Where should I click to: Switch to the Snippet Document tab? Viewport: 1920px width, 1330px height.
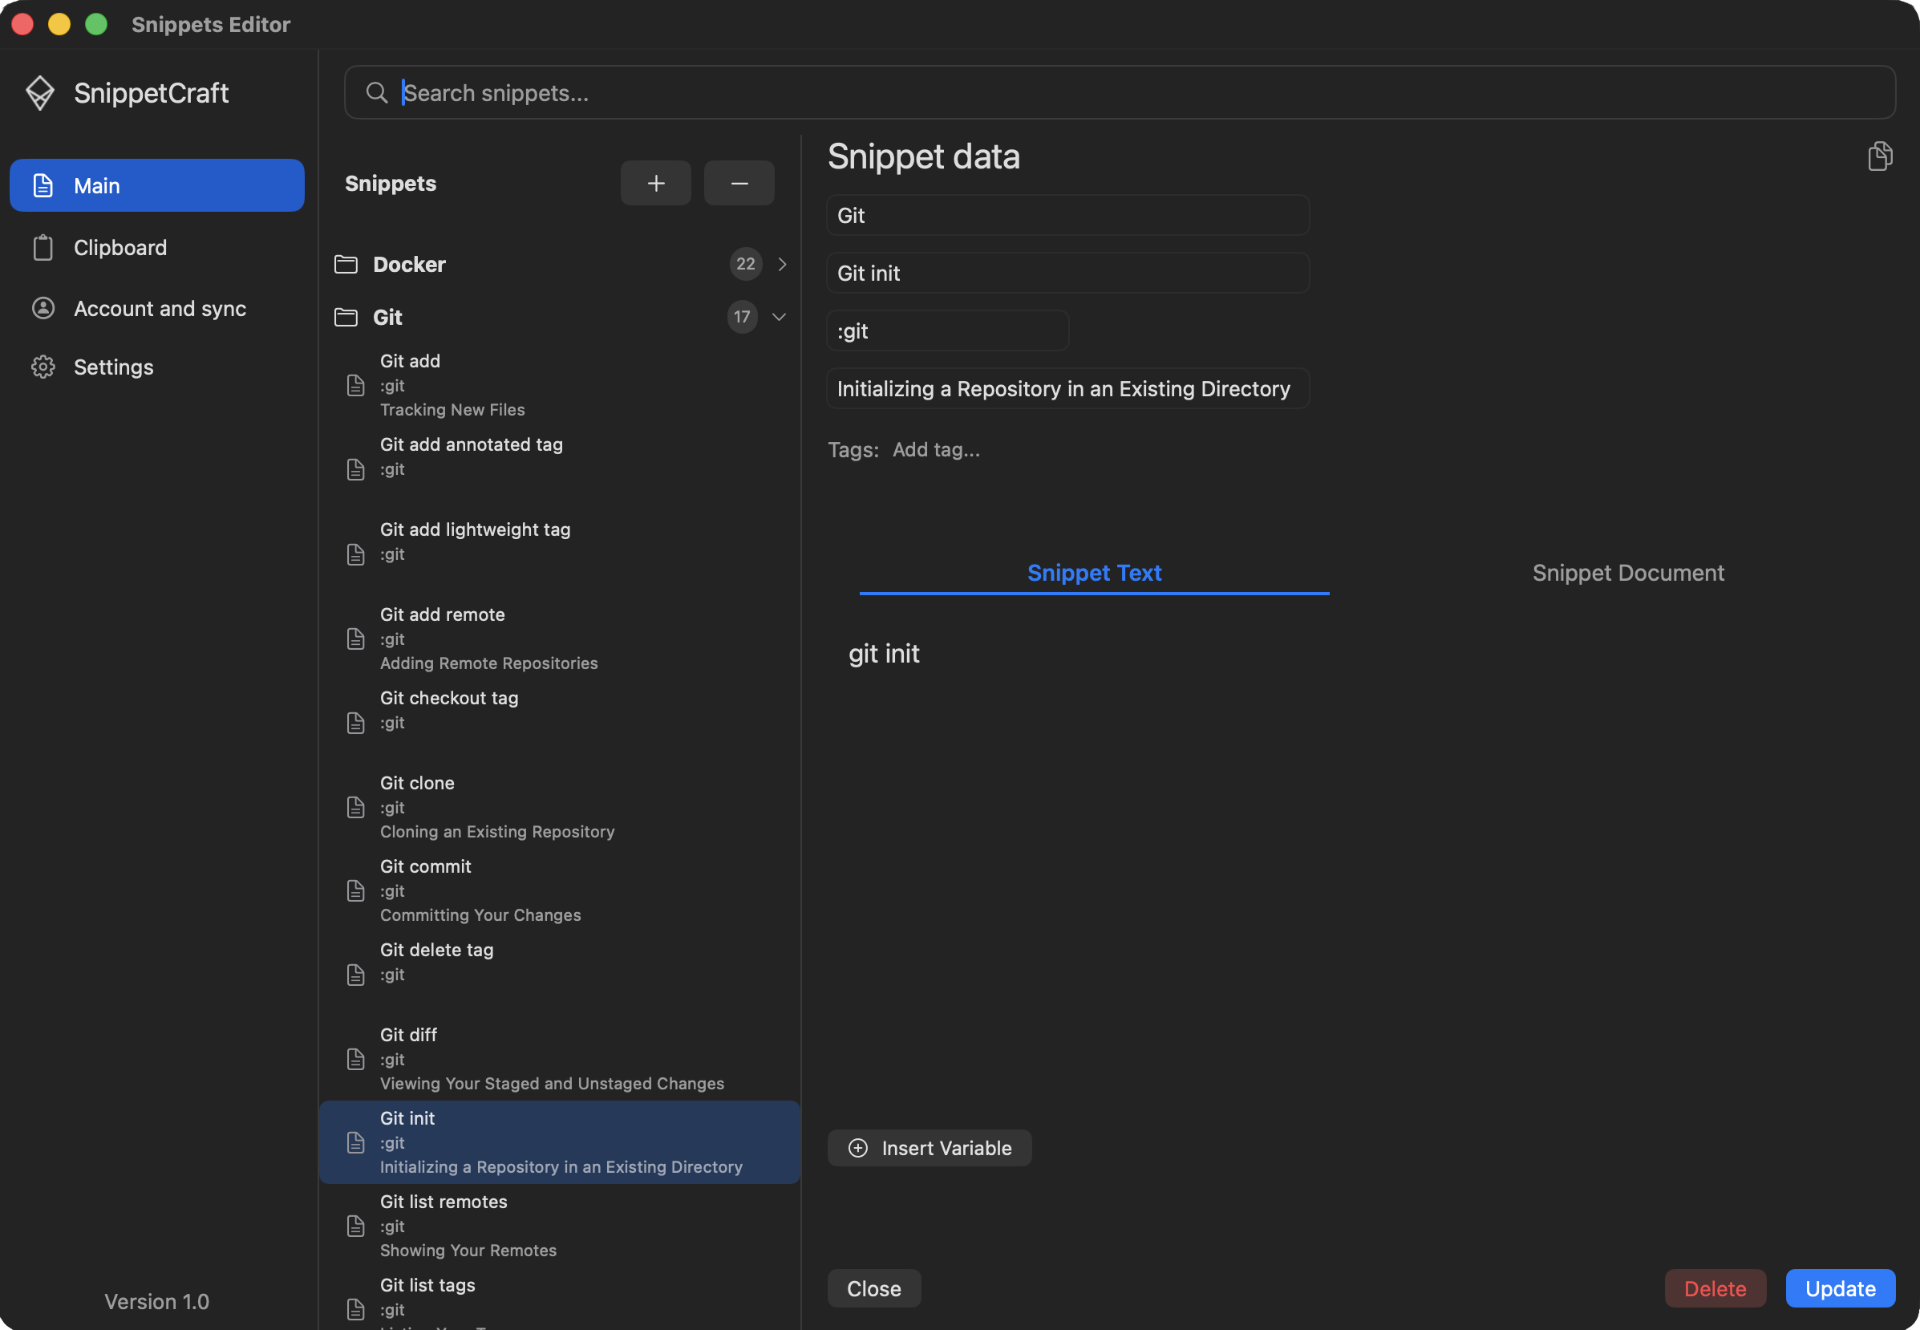pyautogui.click(x=1628, y=573)
